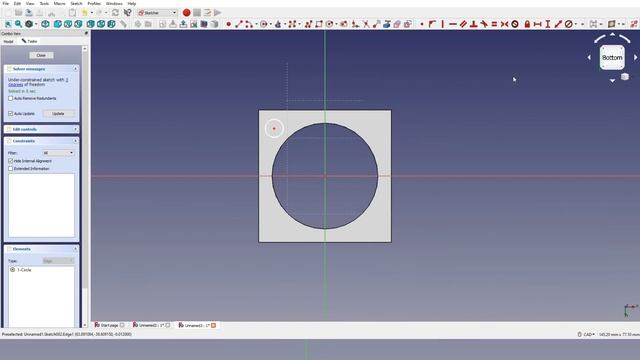Open the Elements Type dropdown
The height and width of the screenshot is (360, 640).
[58, 260]
